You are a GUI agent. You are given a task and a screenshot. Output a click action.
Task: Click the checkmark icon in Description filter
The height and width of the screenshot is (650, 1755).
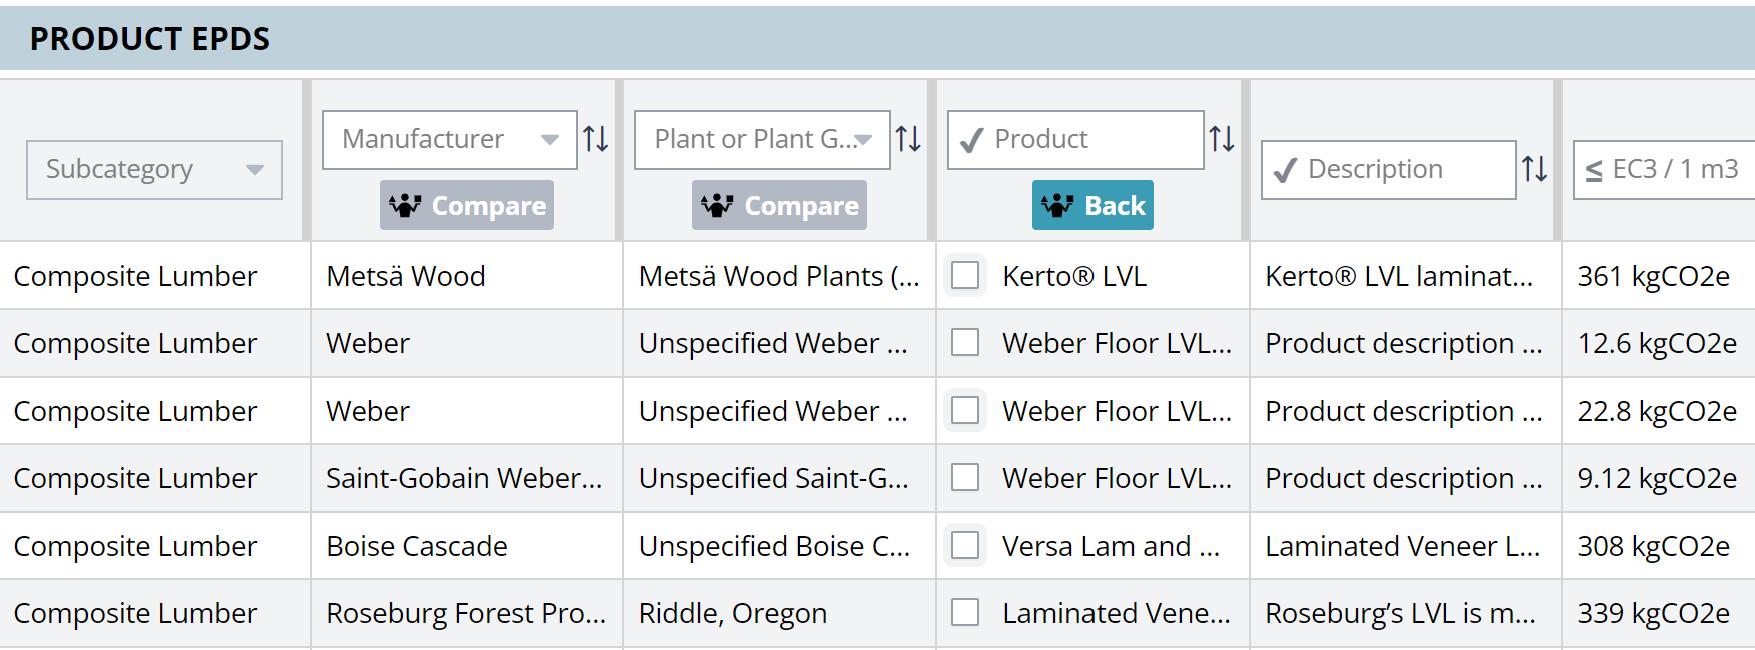[1284, 170]
